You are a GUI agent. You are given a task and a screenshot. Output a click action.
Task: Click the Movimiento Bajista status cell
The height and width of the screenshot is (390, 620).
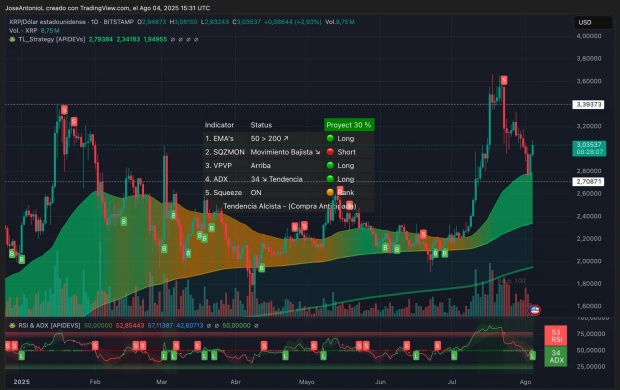click(285, 152)
